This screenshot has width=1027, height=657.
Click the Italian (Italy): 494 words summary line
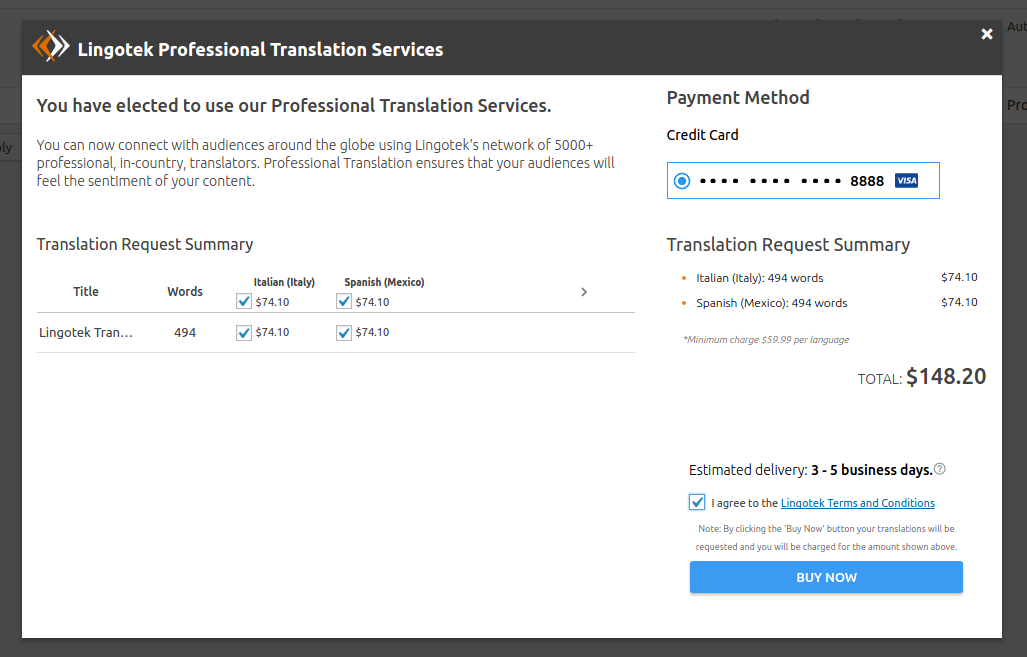[760, 278]
